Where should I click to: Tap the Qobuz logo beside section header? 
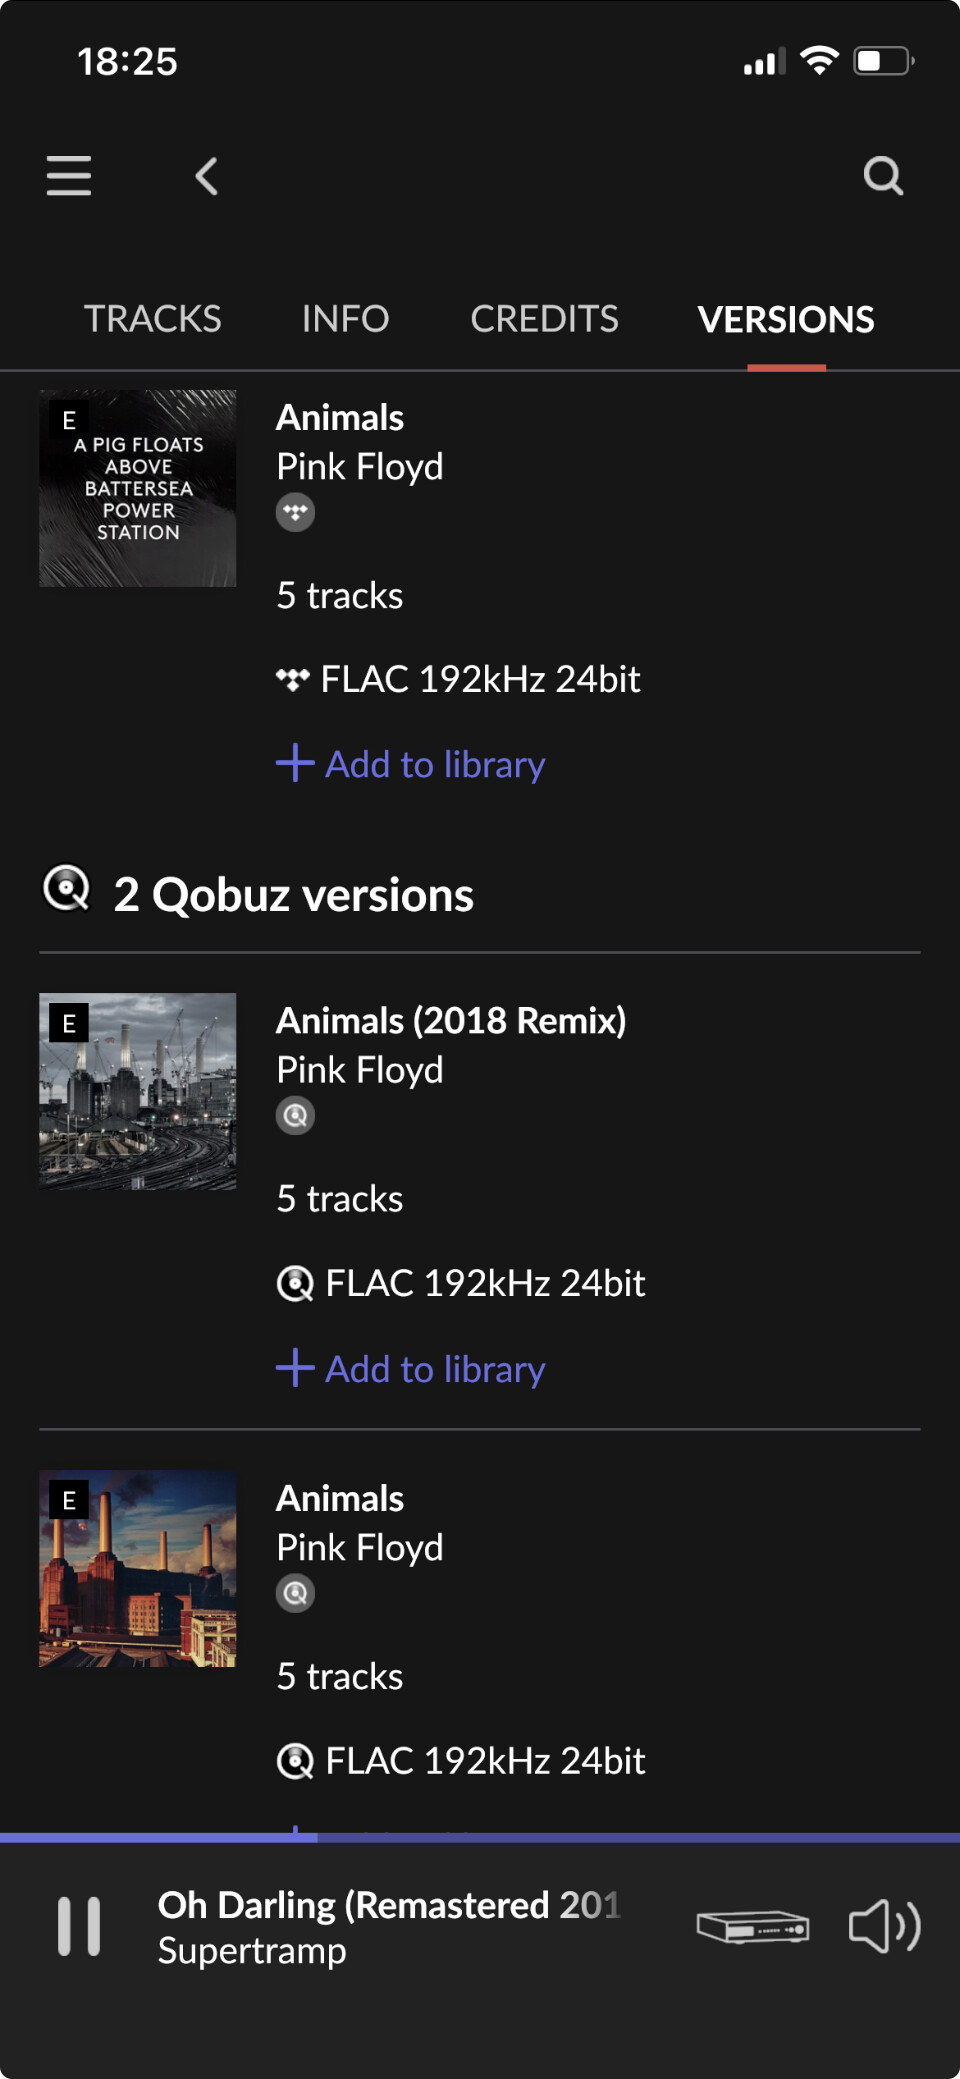67,889
